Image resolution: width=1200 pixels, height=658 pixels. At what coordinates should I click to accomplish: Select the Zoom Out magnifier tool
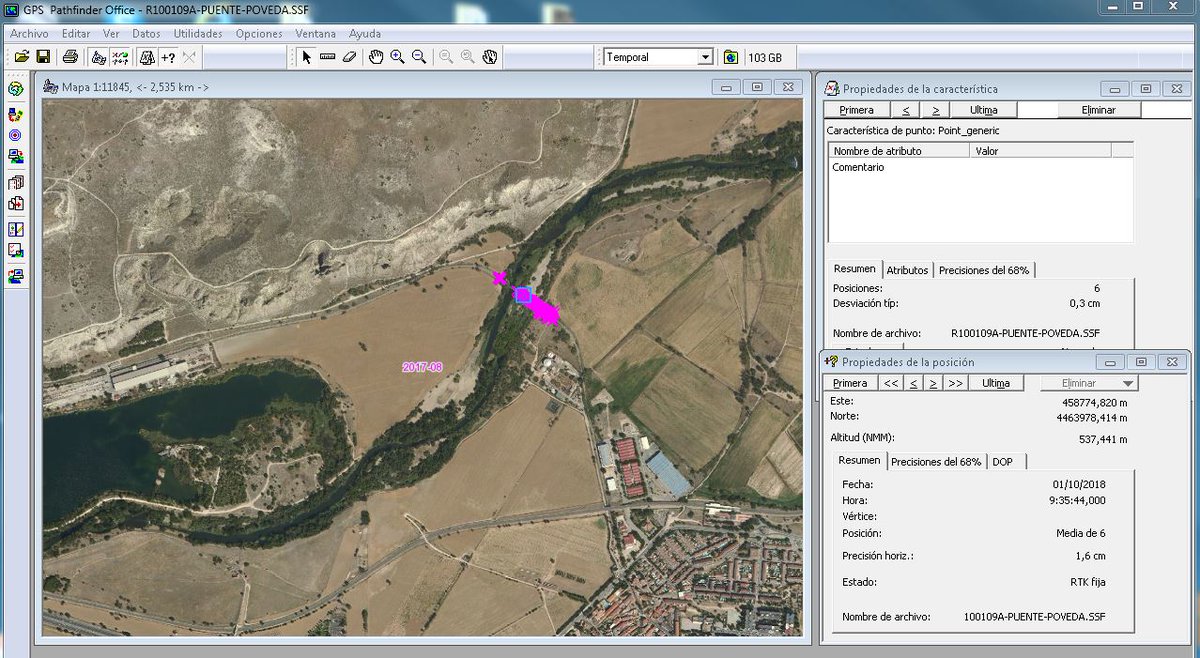(x=420, y=57)
